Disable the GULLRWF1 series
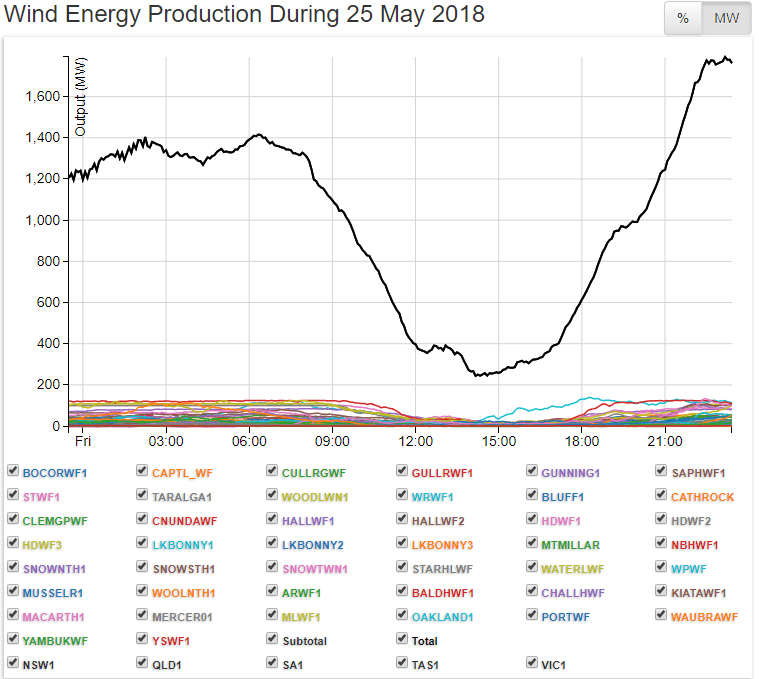The width and height of the screenshot is (759, 679). coord(402,472)
